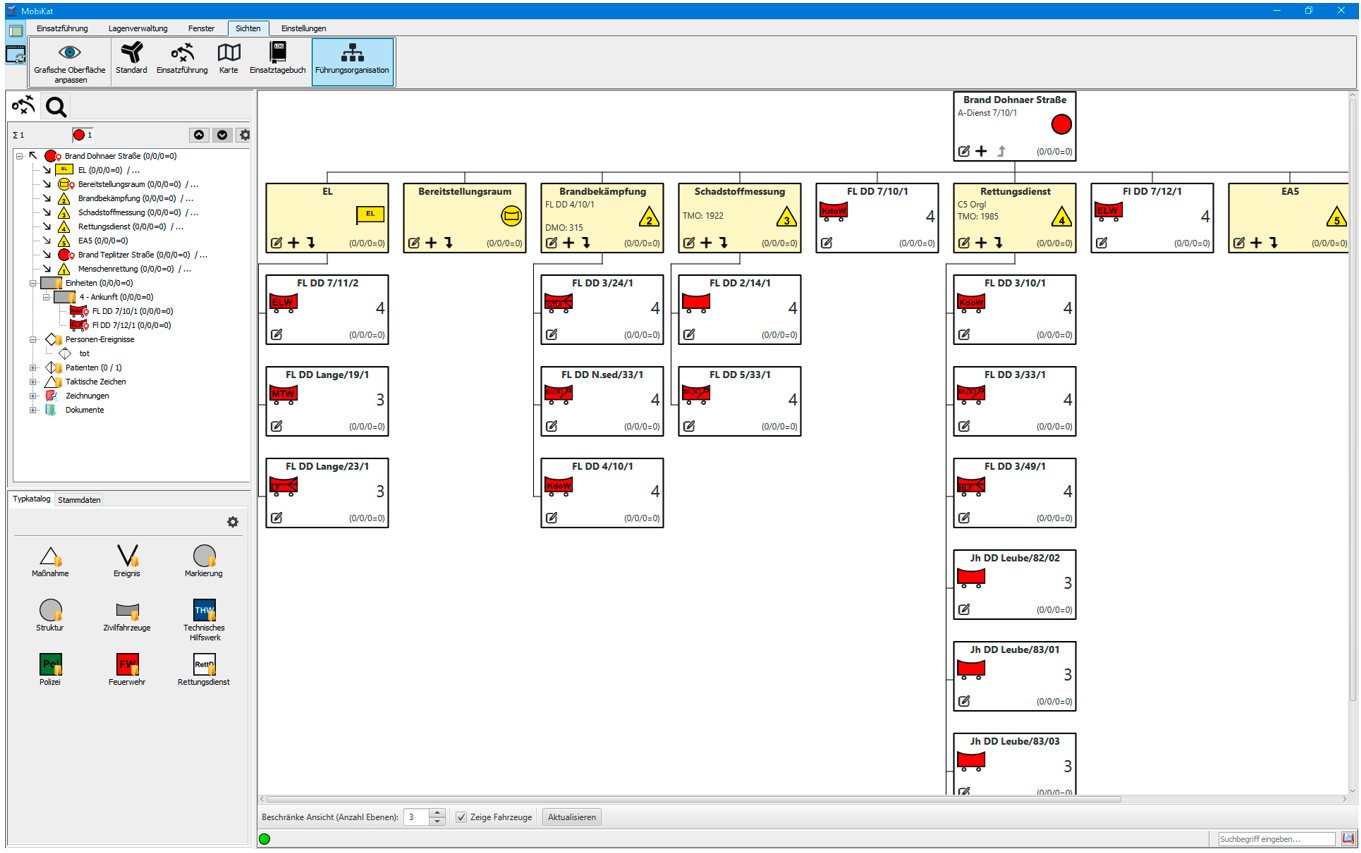Pick the Polizei catalog icon
The image size is (1361, 853).
coord(50,664)
